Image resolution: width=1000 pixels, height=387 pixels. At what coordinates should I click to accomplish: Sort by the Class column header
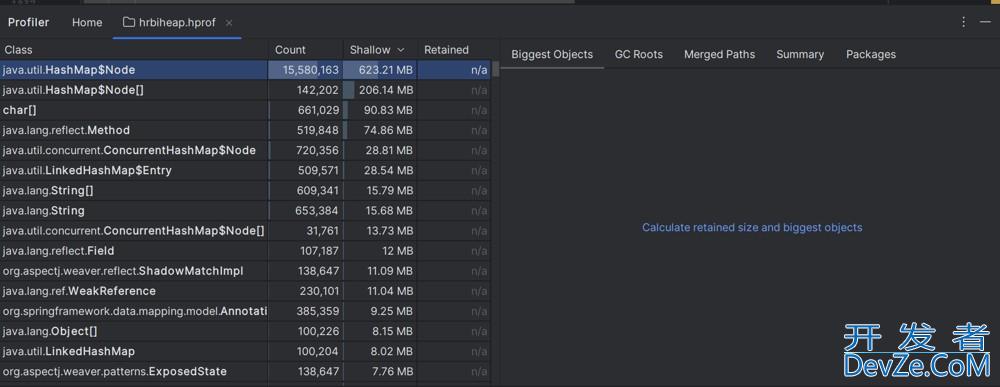click(134, 50)
